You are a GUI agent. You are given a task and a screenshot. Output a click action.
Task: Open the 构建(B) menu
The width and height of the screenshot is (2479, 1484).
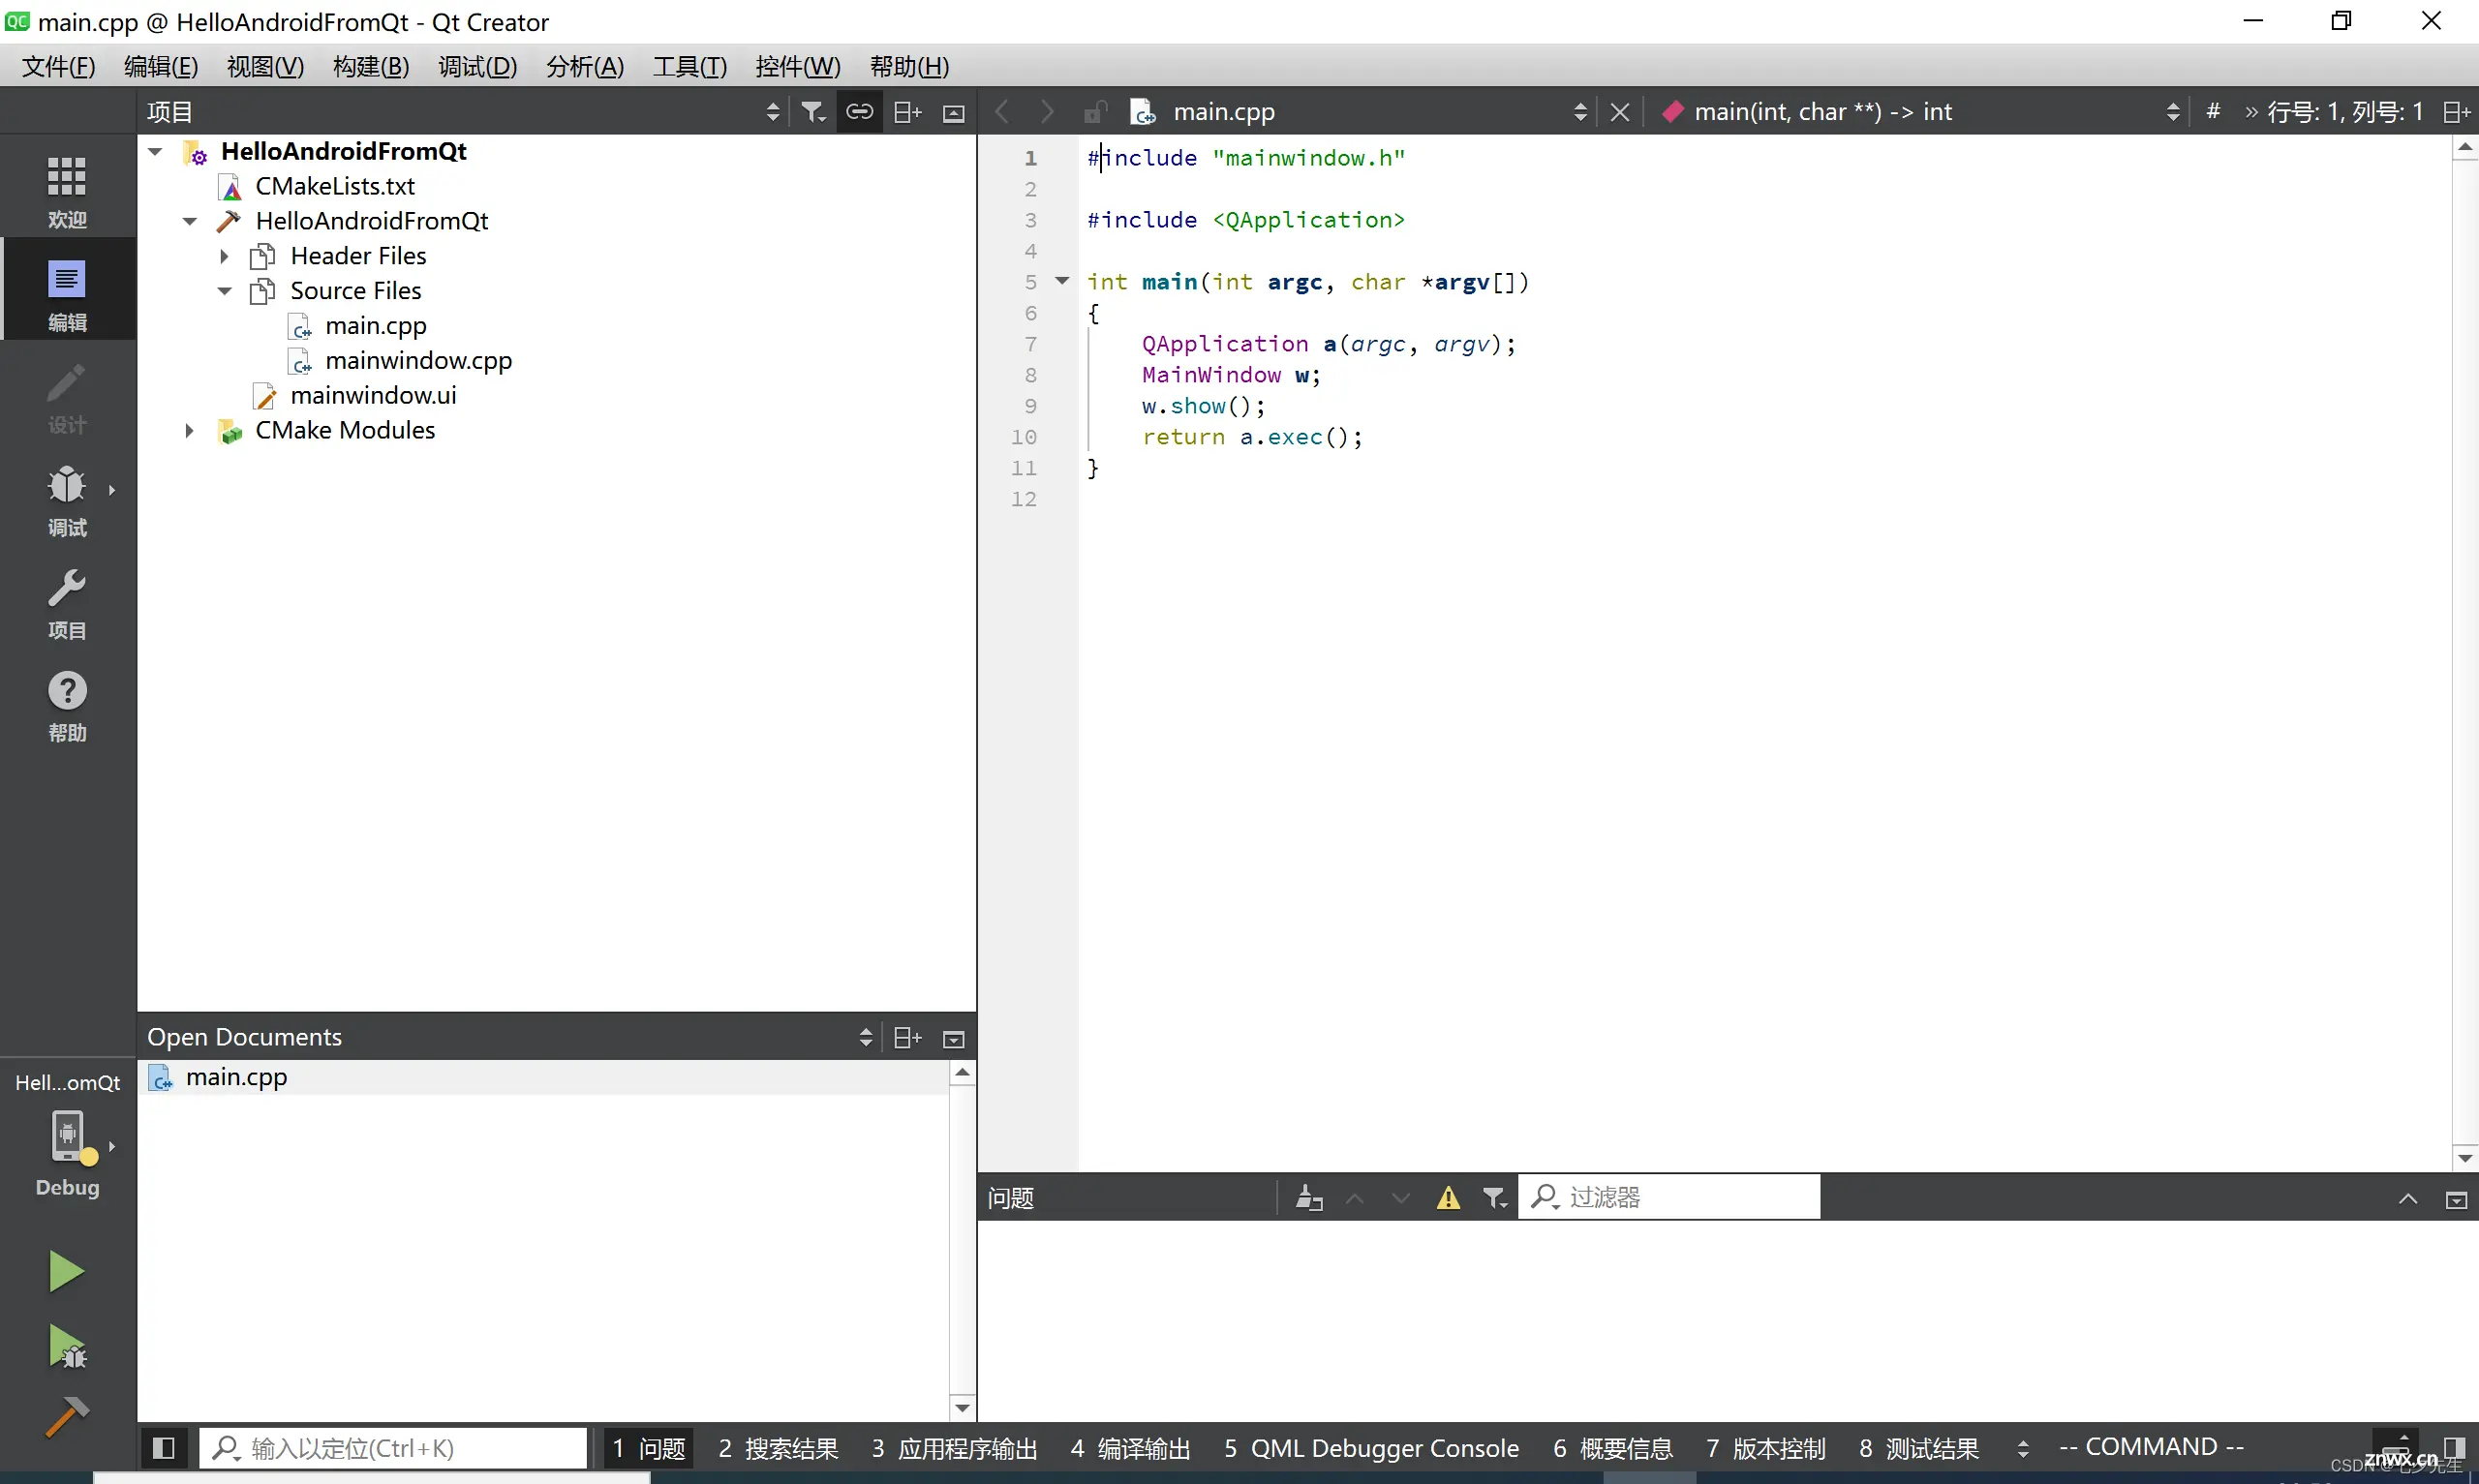[371, 66]
